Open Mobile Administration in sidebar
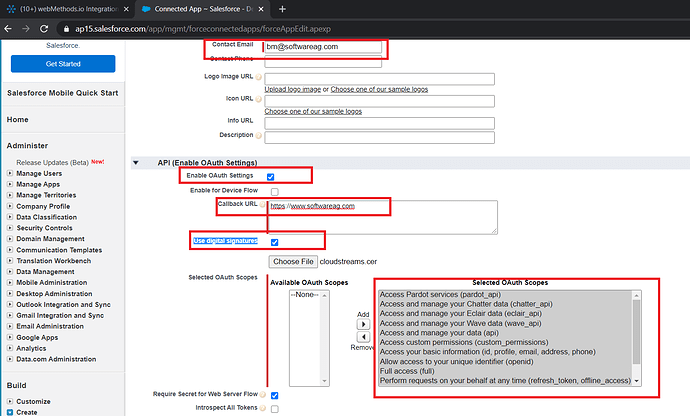690x416 pixels. (x=51, y=283)
